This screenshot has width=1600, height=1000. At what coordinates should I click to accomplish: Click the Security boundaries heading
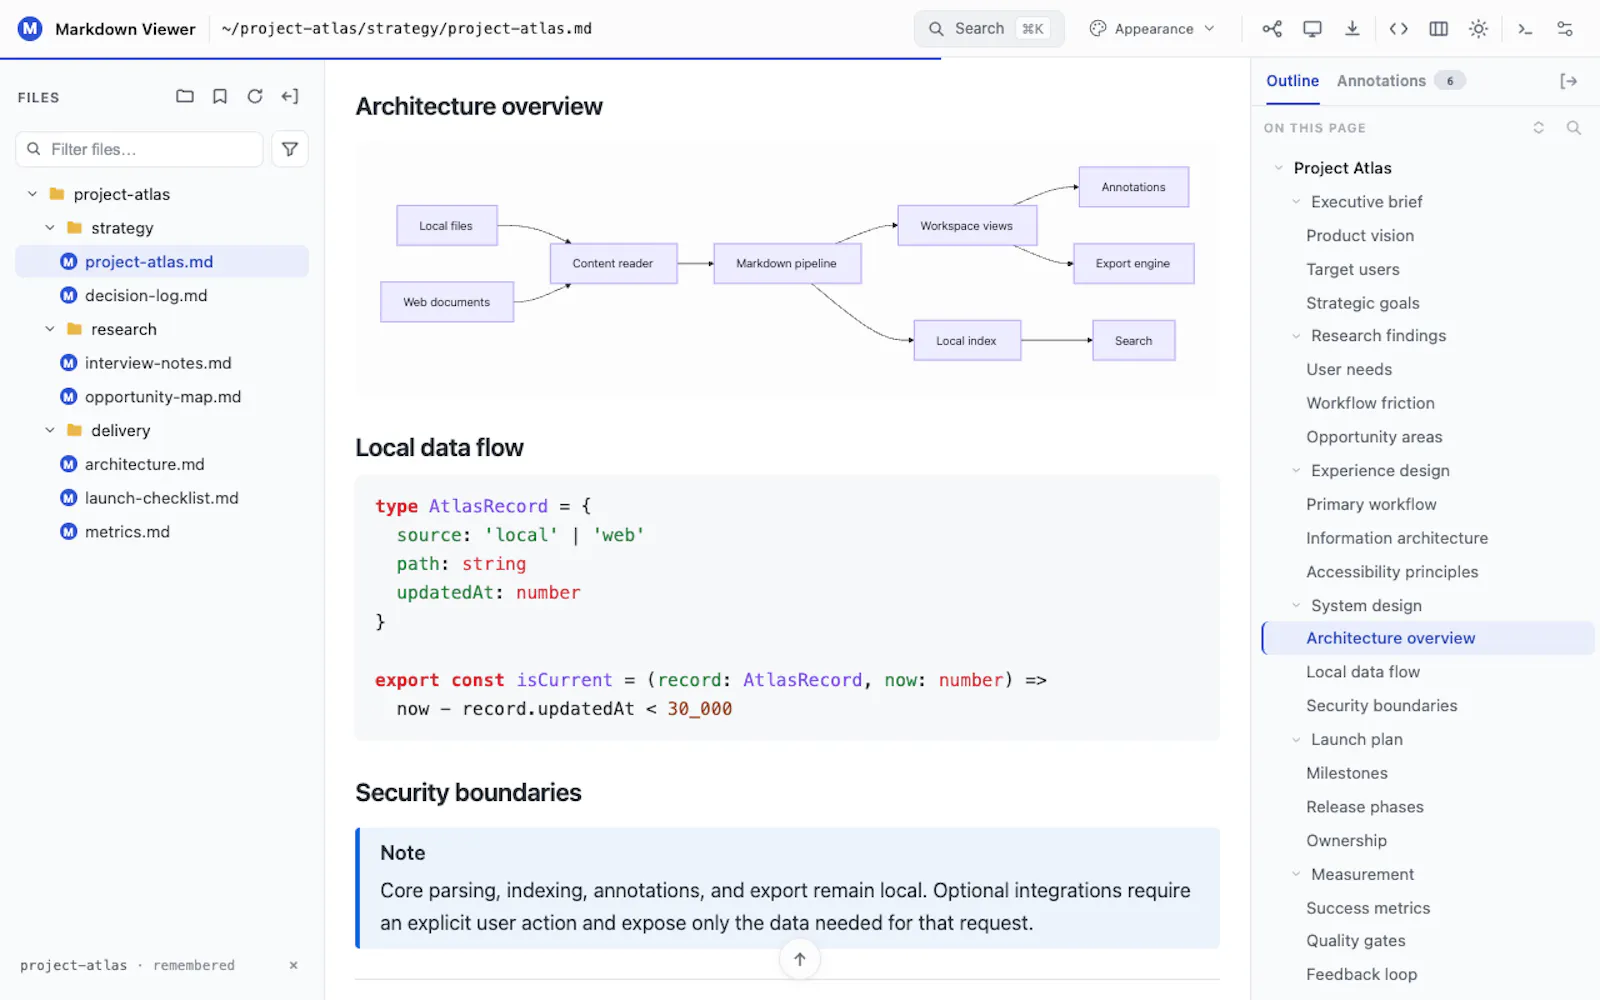[x=468, y=793]
